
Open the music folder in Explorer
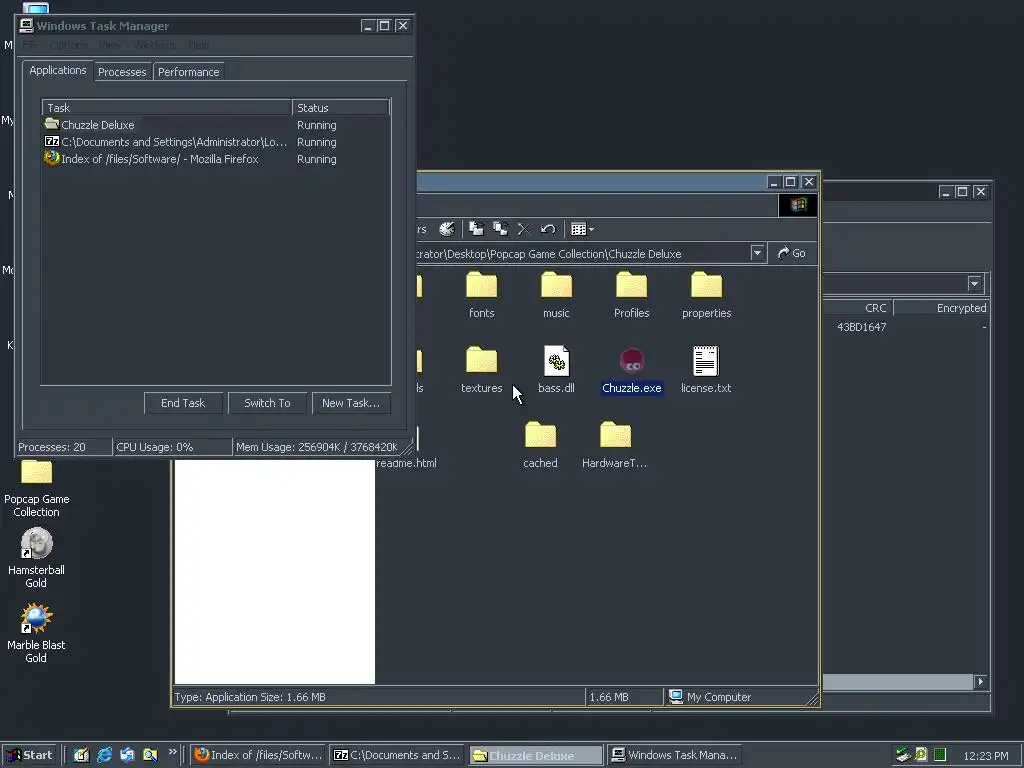(x=556, y=285)
